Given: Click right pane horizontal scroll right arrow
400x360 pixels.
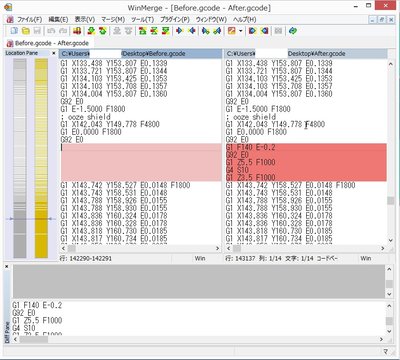Looking at the screenshot, I should [382, 248].
